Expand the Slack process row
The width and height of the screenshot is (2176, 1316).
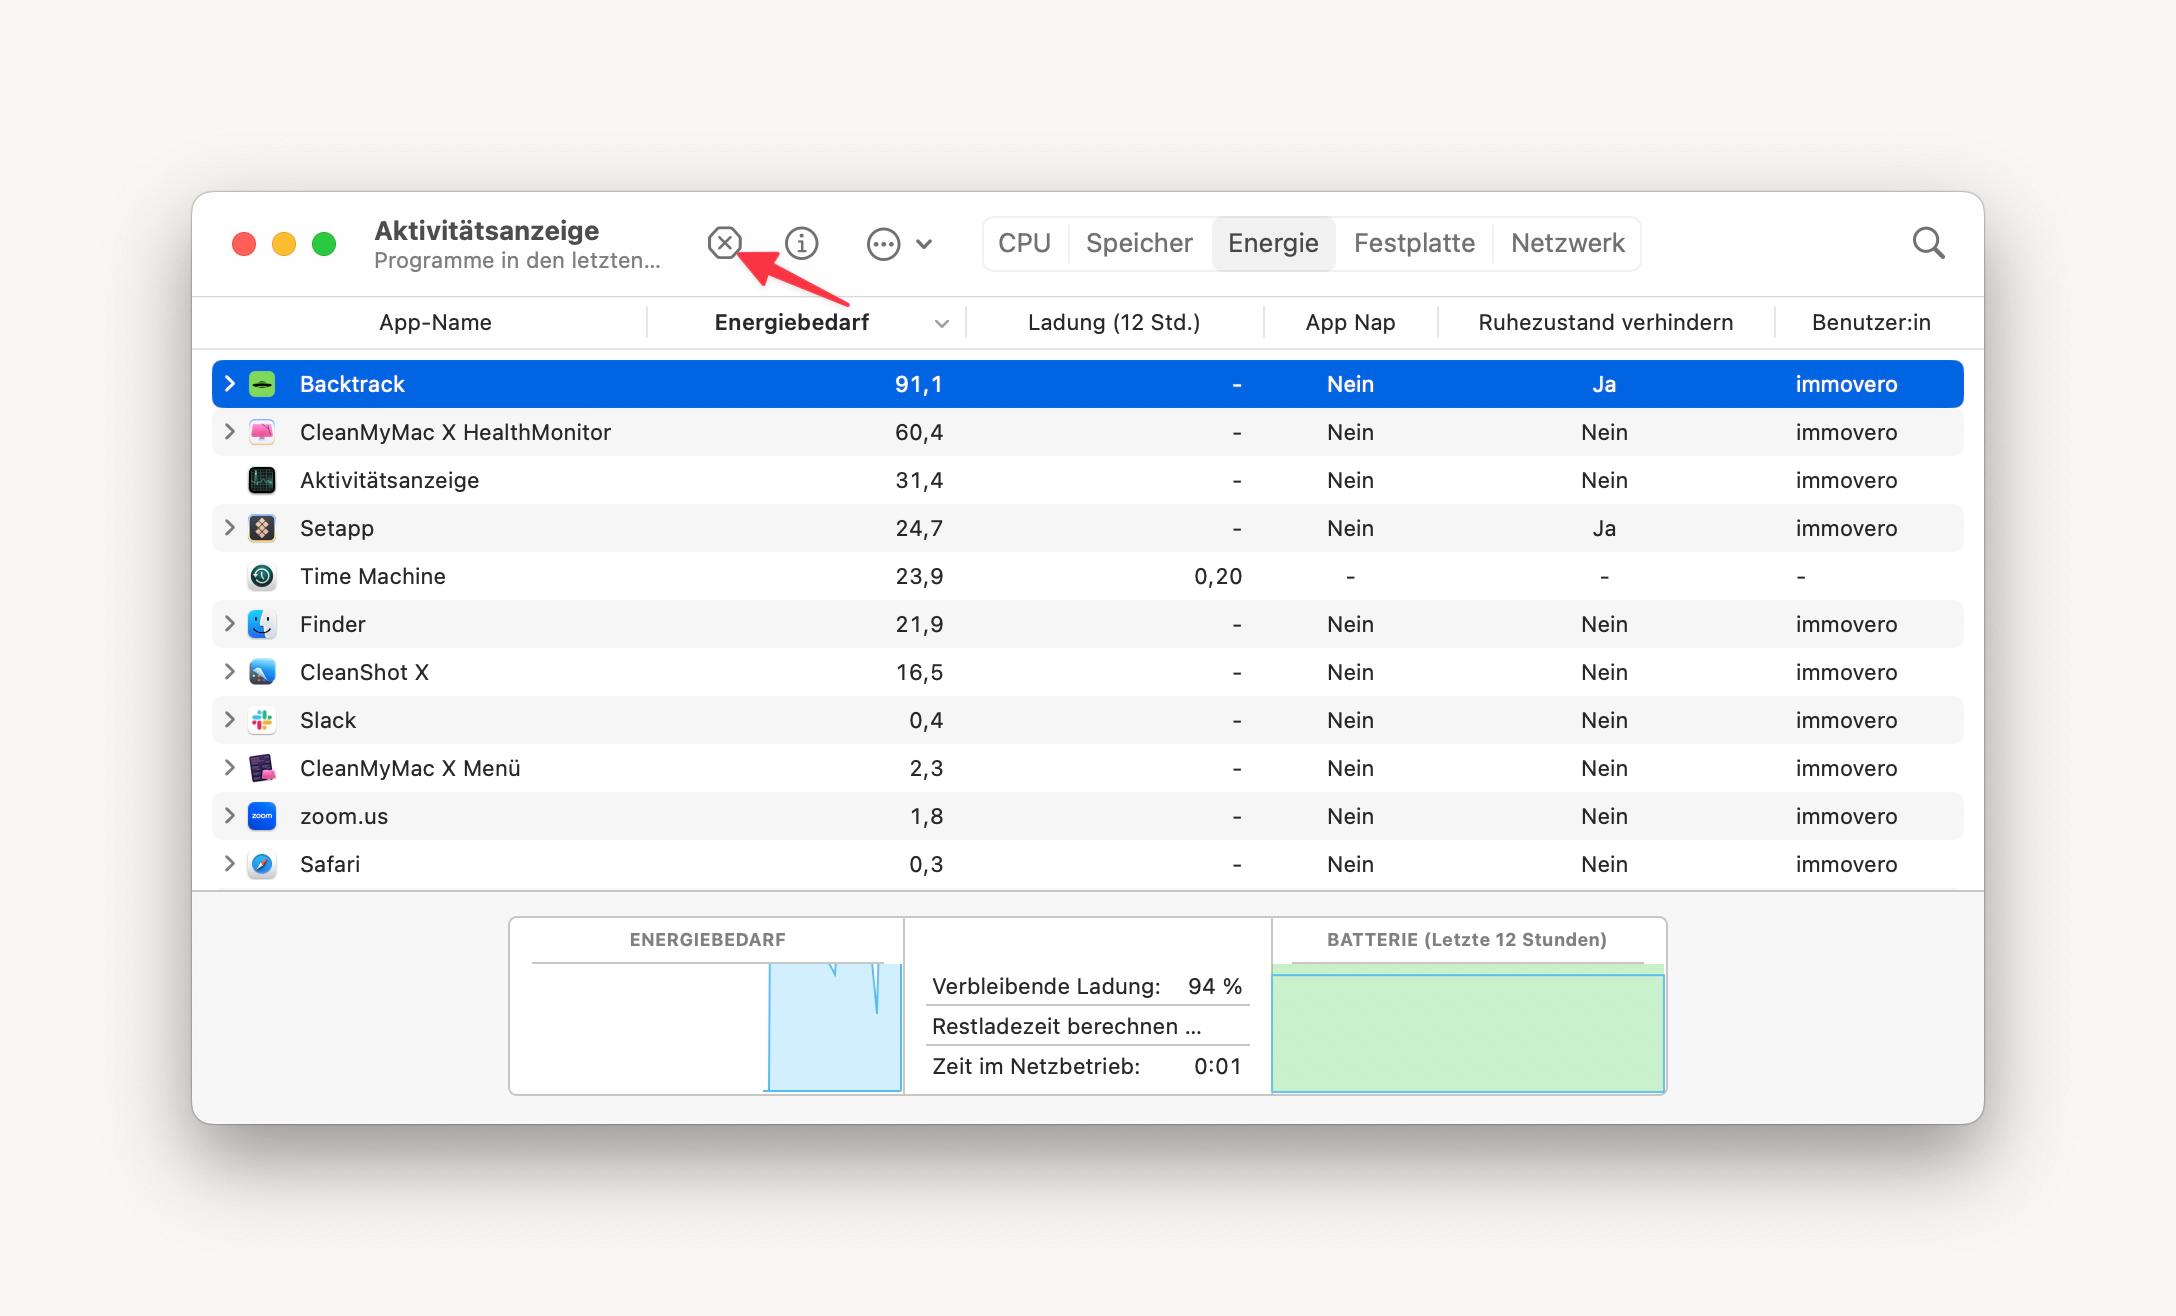[230, 720]
